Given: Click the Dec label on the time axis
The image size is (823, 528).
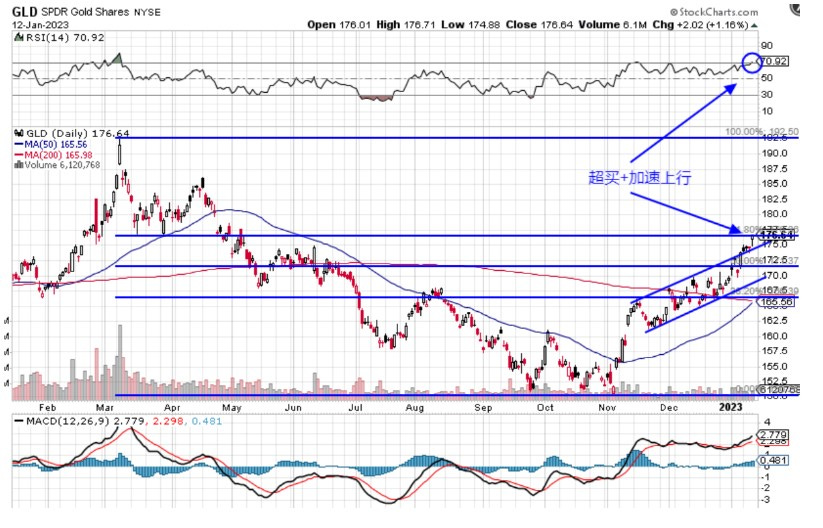Looking at the screenshot, I should click(x=669, y=408).
